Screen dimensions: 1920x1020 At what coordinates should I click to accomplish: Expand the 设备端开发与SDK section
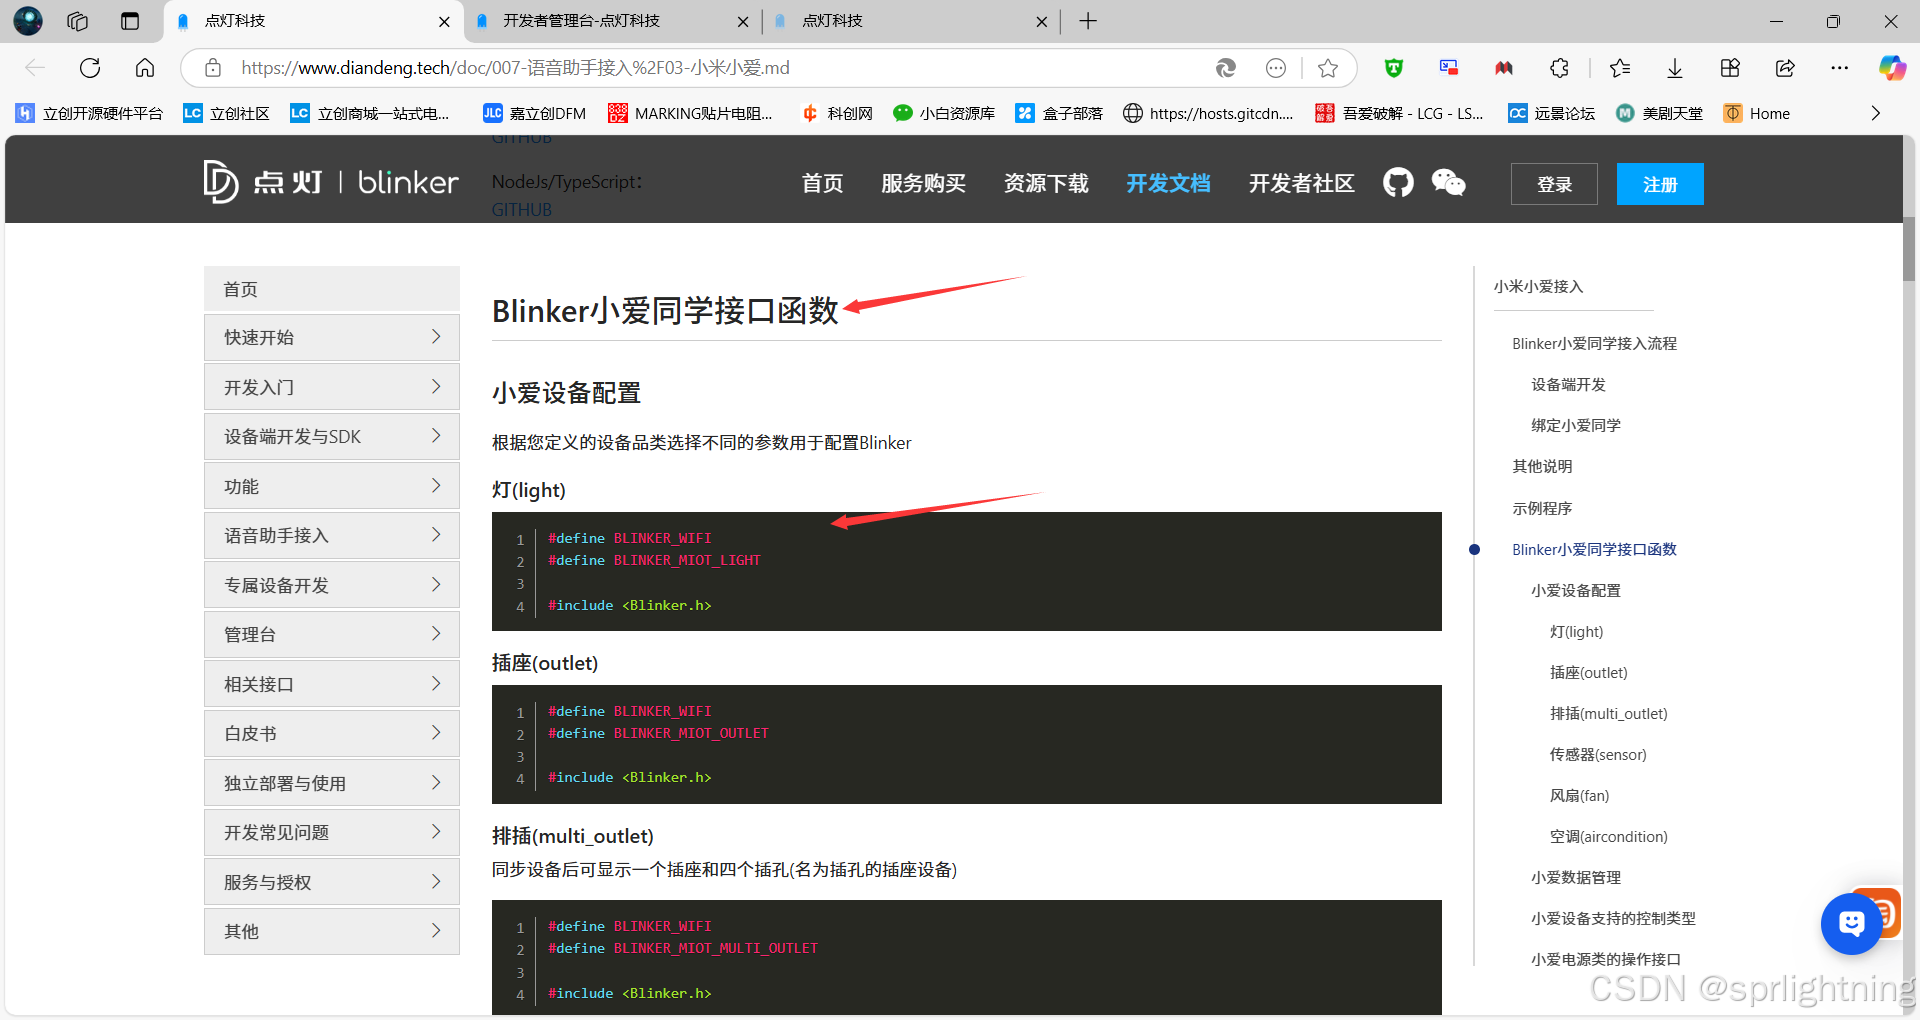[332, 436]
